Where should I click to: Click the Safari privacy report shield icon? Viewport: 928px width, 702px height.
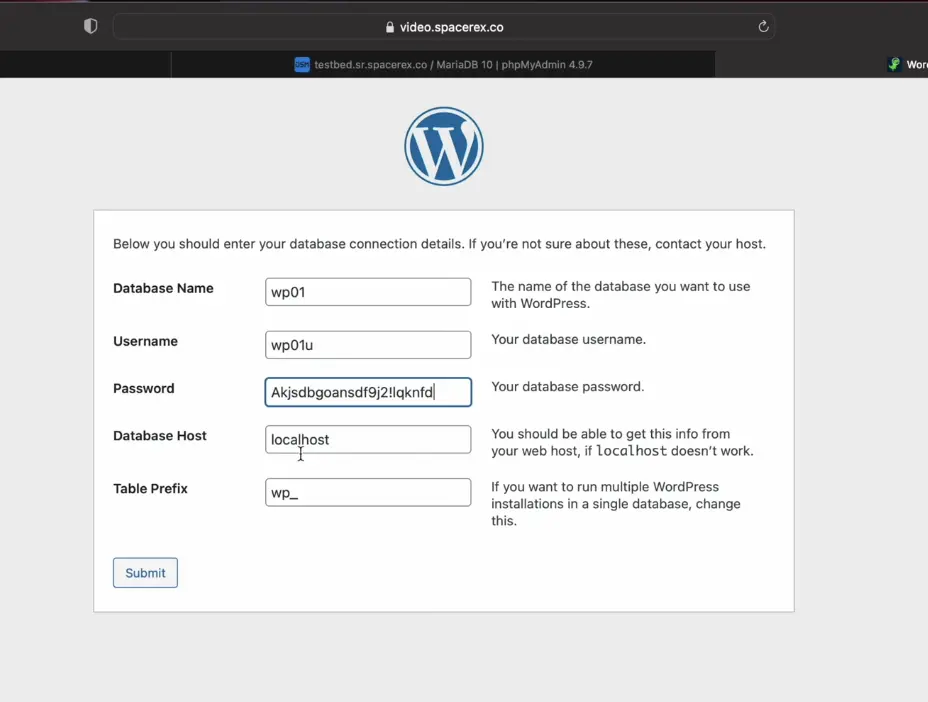click(x=91, y=27)
